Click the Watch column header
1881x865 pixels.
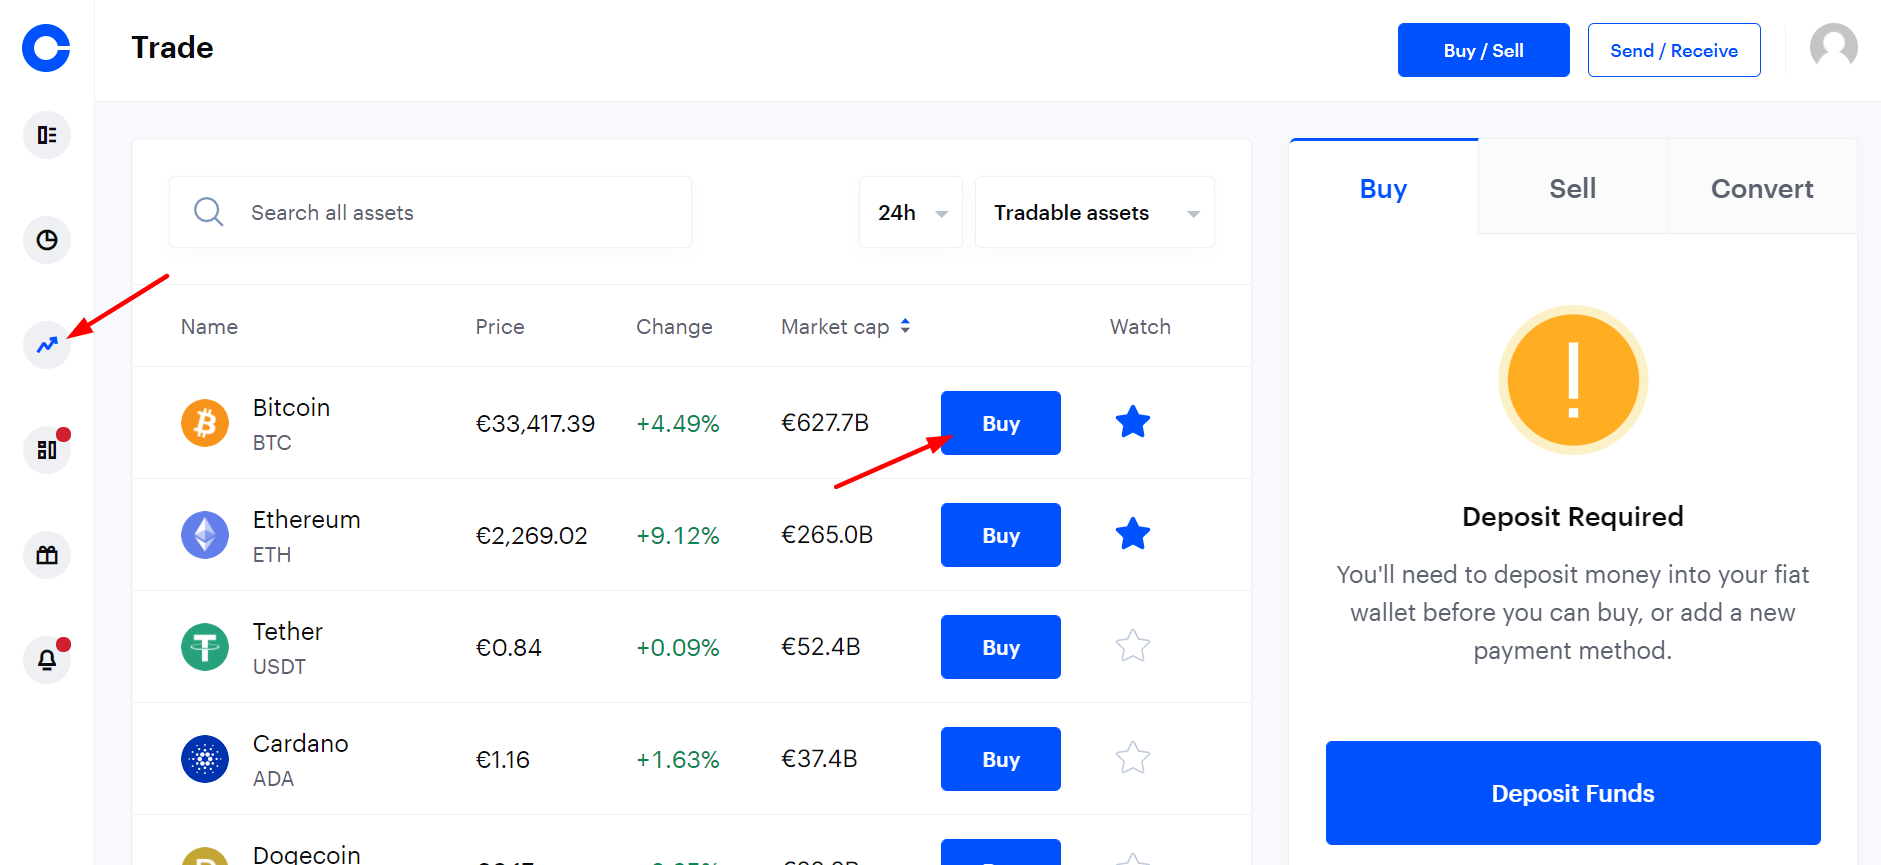[1140, 327]
